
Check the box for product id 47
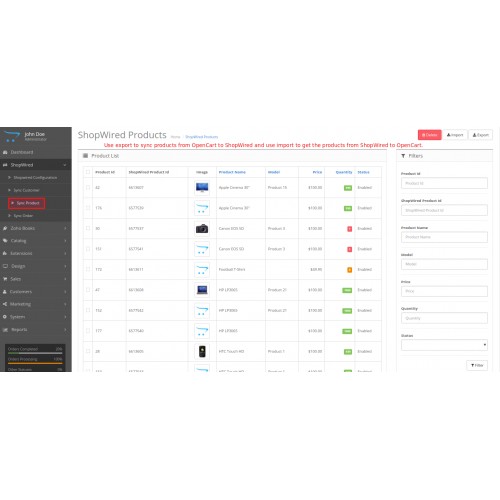(x=88, y=290)
